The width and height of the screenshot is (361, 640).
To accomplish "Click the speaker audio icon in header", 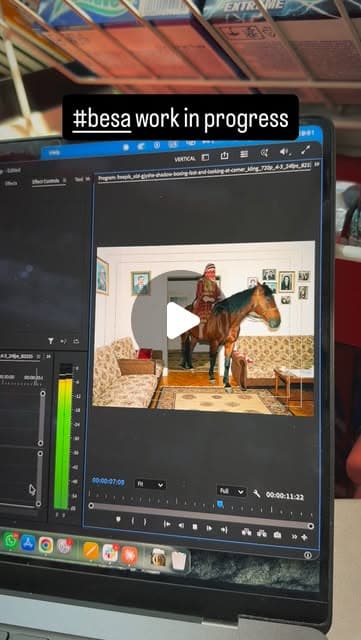I will [x=284, y=151].
